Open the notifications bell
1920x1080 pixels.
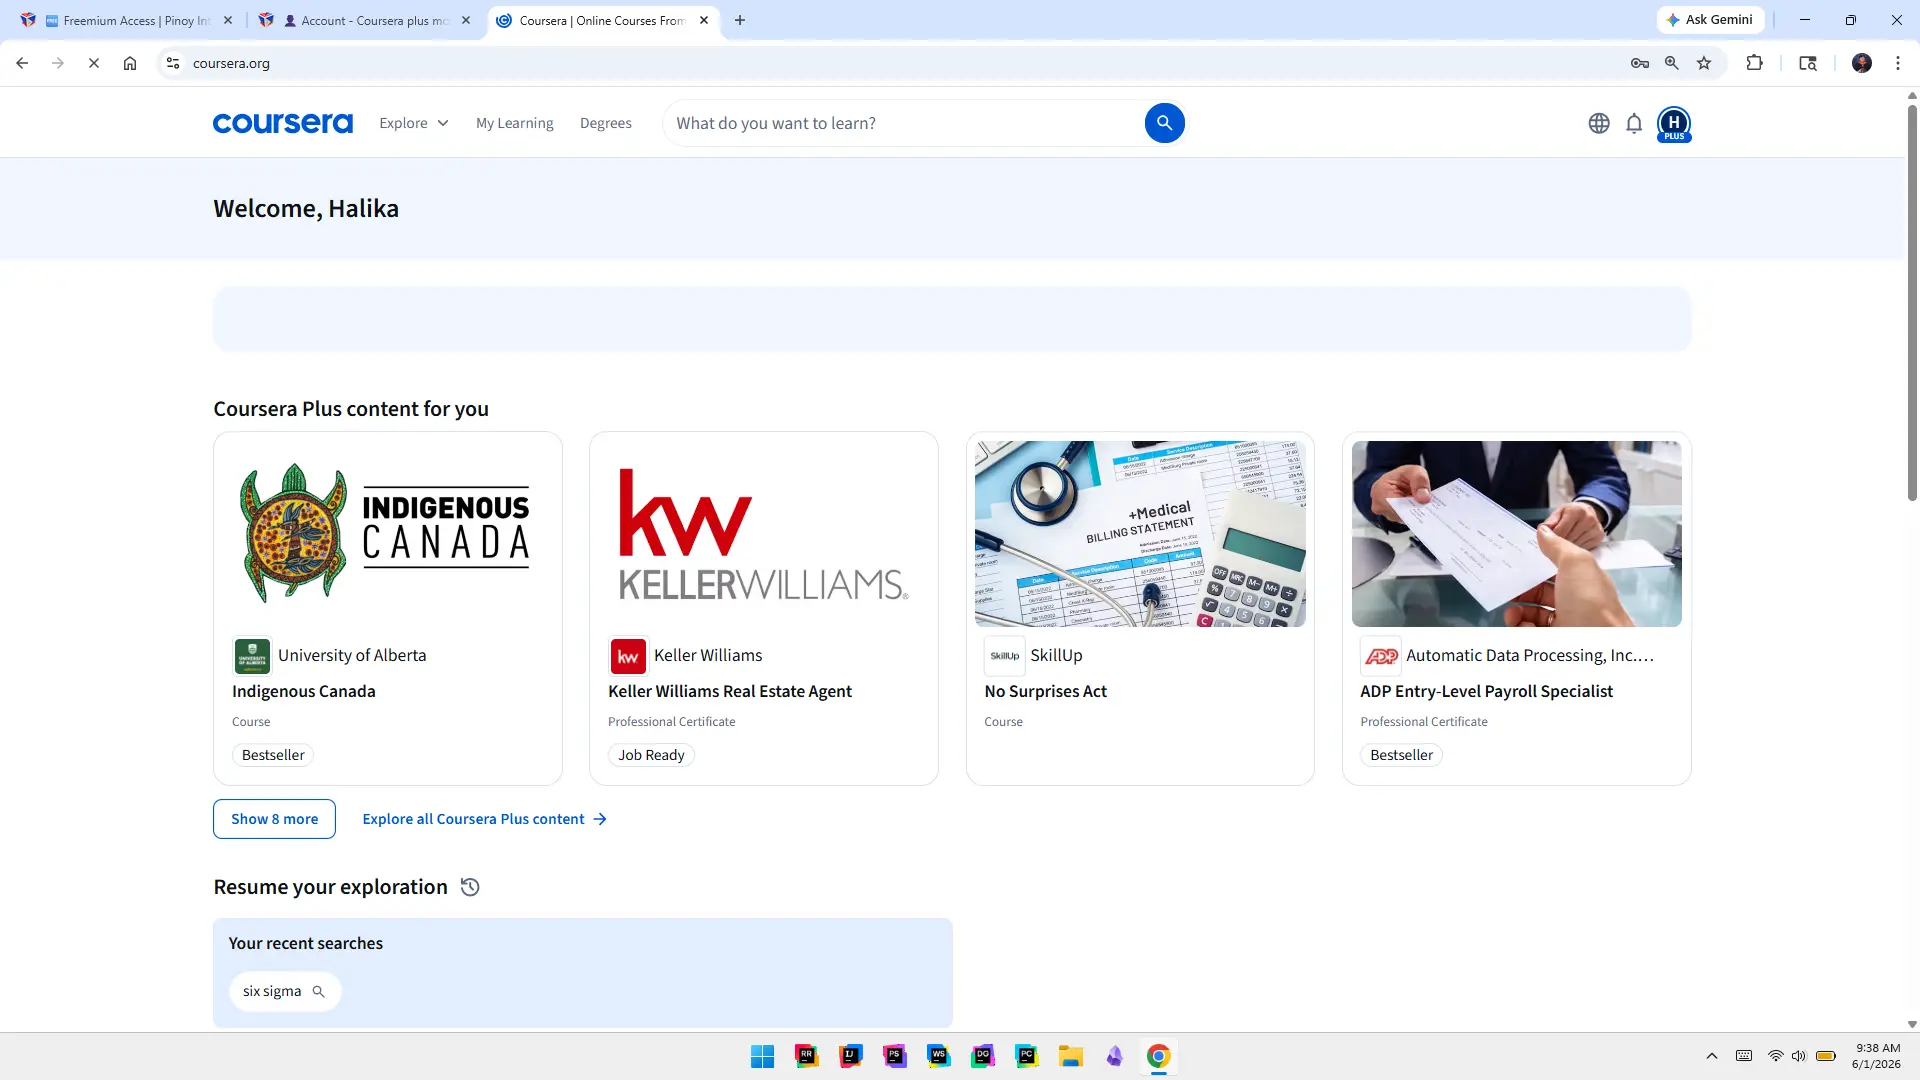(x=1634, y=123)
